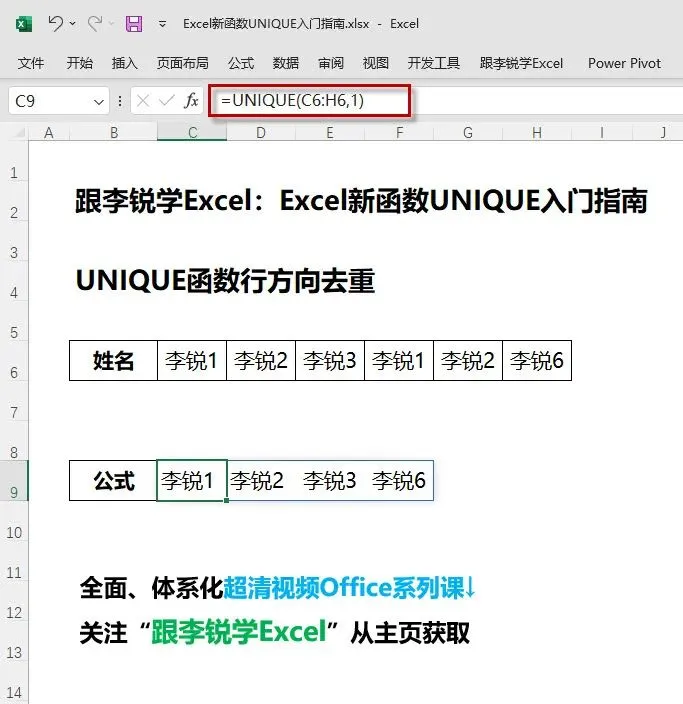The image size is (683, 704).
Task: Select column H header
Action: click(537, 133)
